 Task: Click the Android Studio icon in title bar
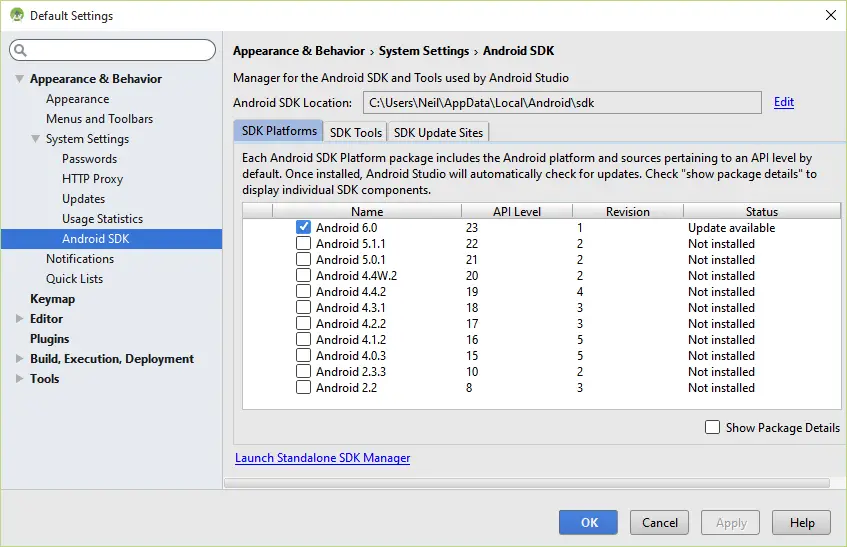pos(17,15)
